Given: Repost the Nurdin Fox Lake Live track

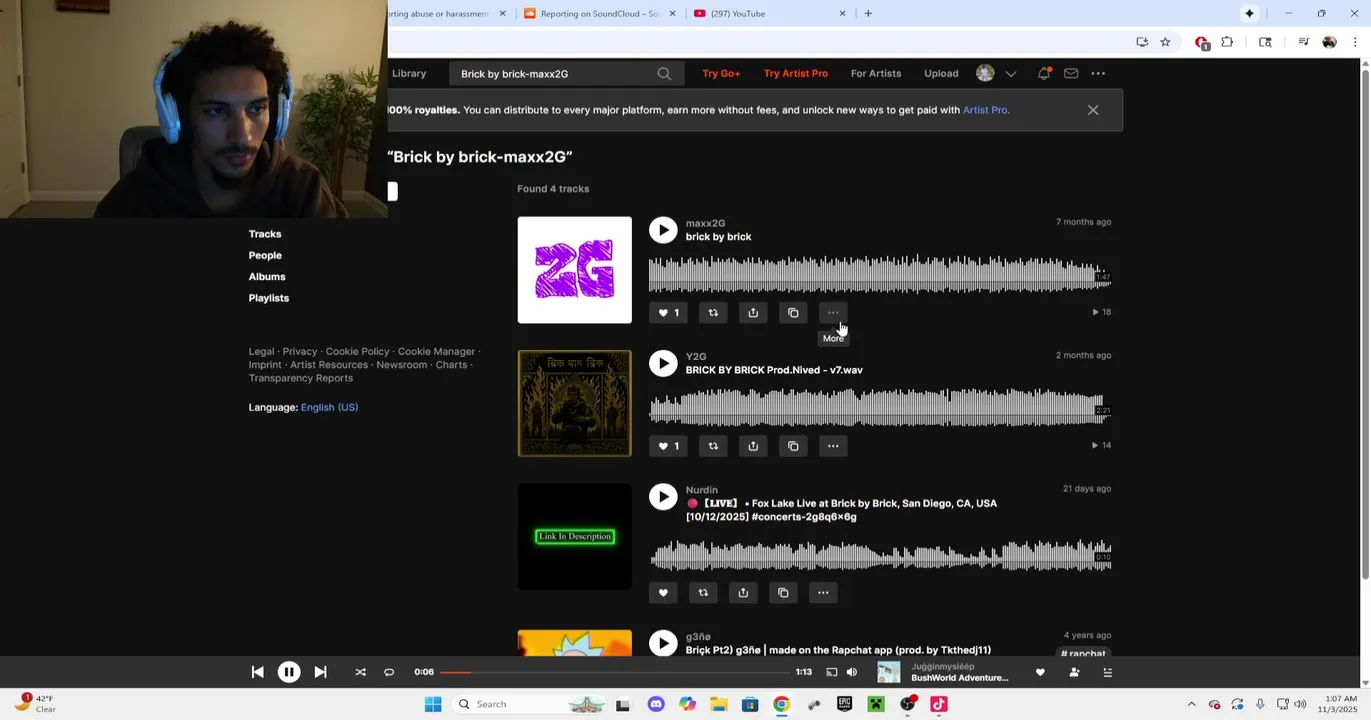Looking at the screenshot, I should tap(703, 593).
